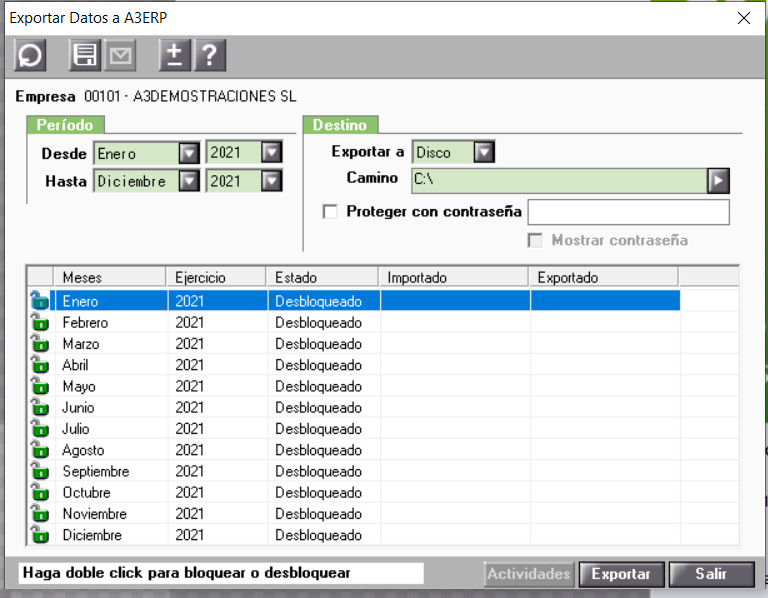Click the Camino path field
The height and width of the screenshot is (598, 768).
(x=559, y=180)
